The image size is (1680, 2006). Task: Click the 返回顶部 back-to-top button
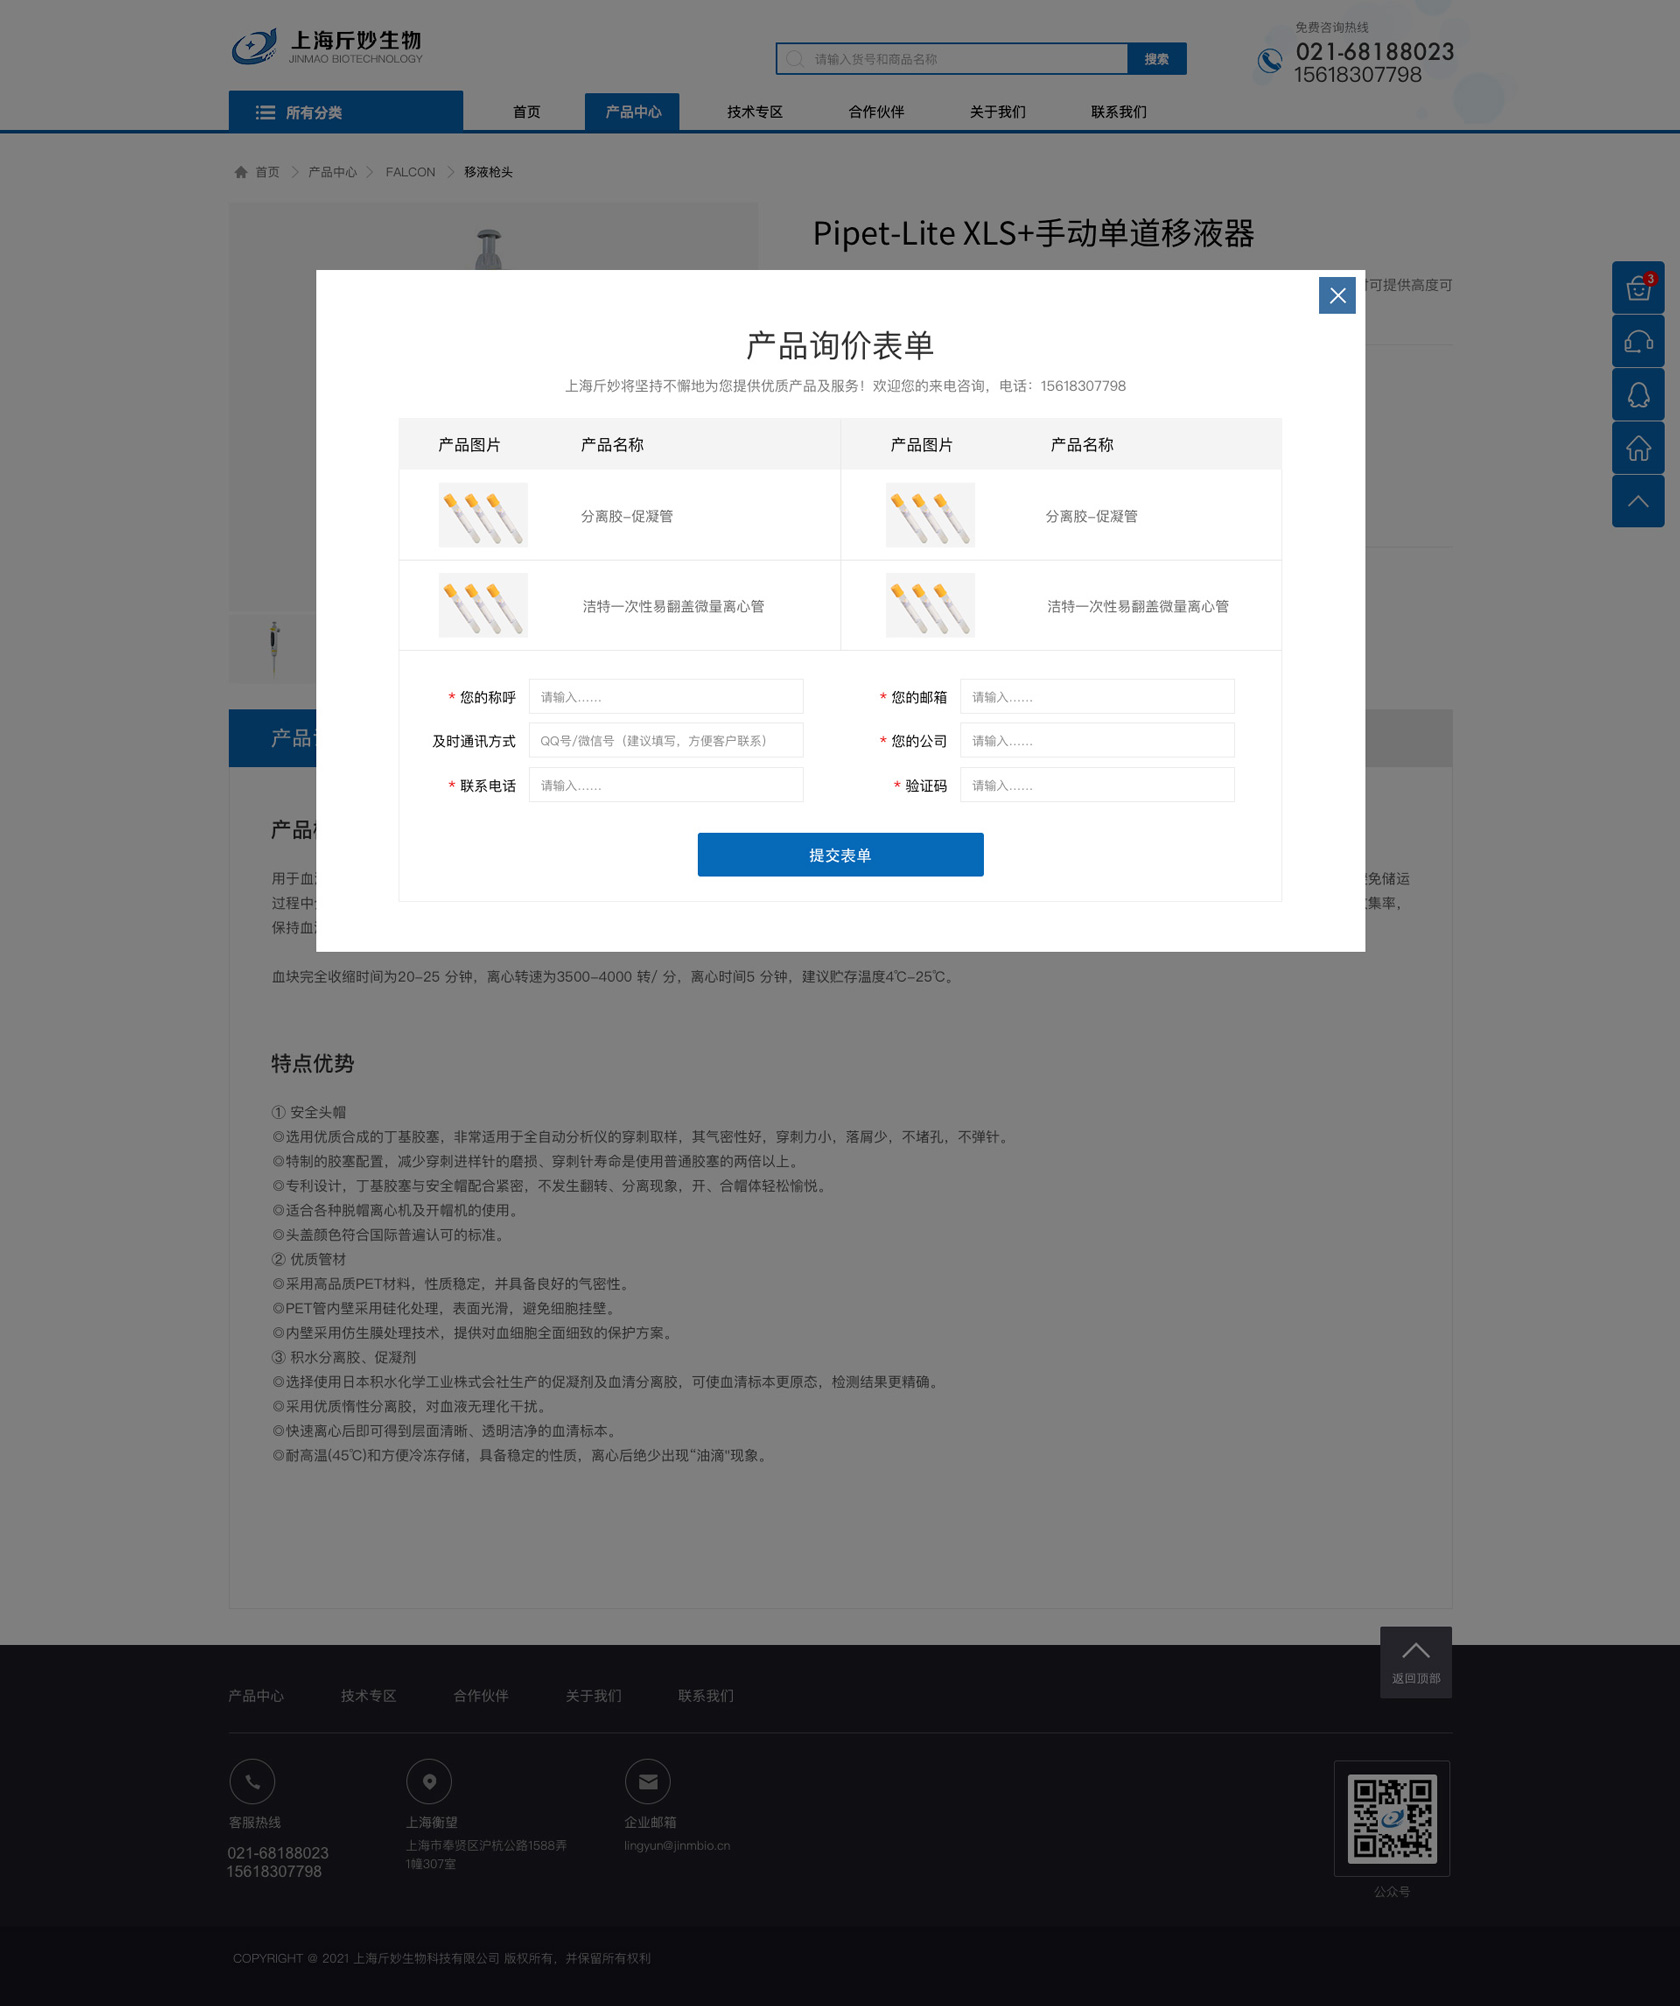pos(1416,1662)
